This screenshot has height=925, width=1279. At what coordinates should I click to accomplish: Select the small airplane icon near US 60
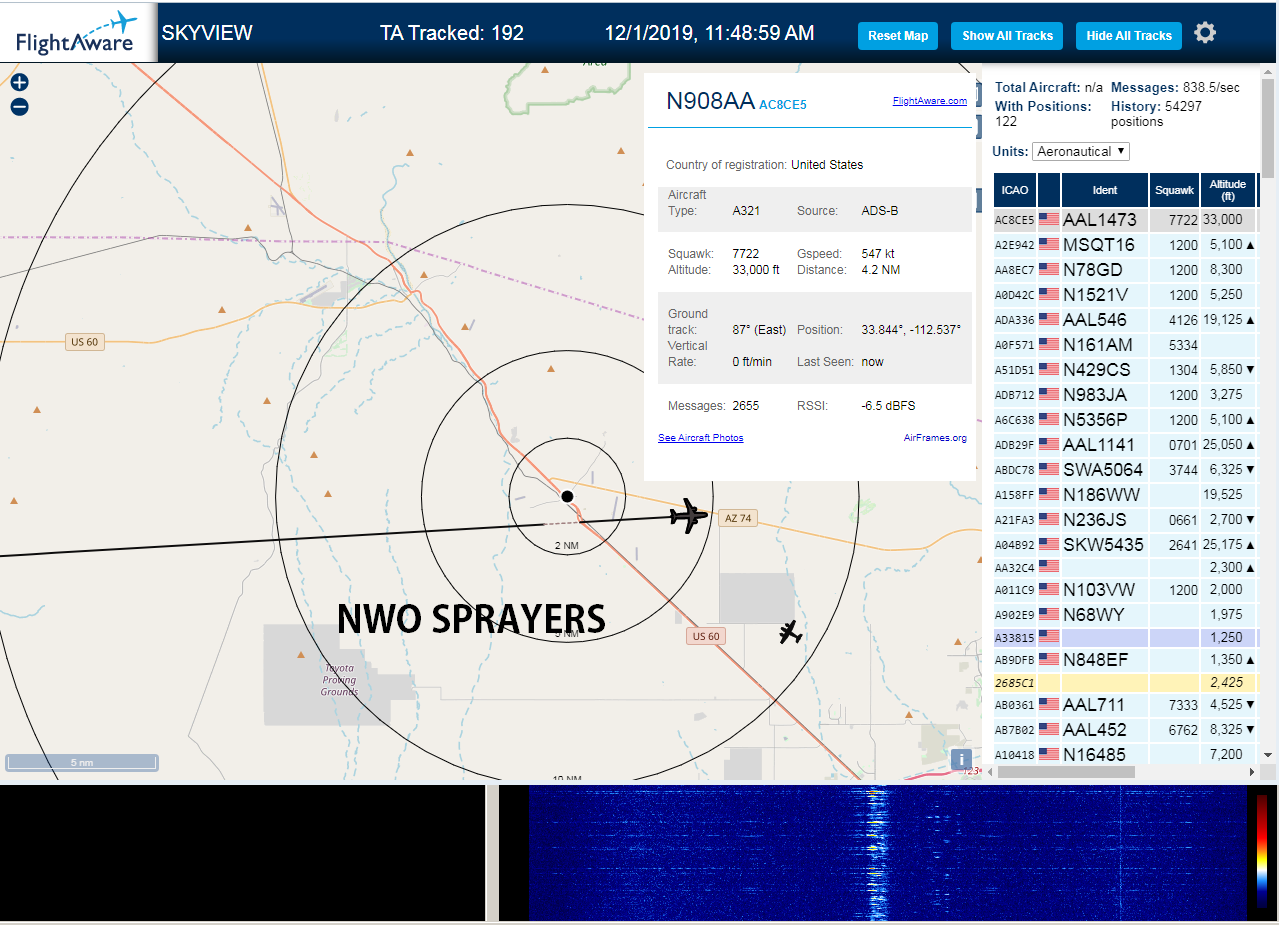[790, 632]
